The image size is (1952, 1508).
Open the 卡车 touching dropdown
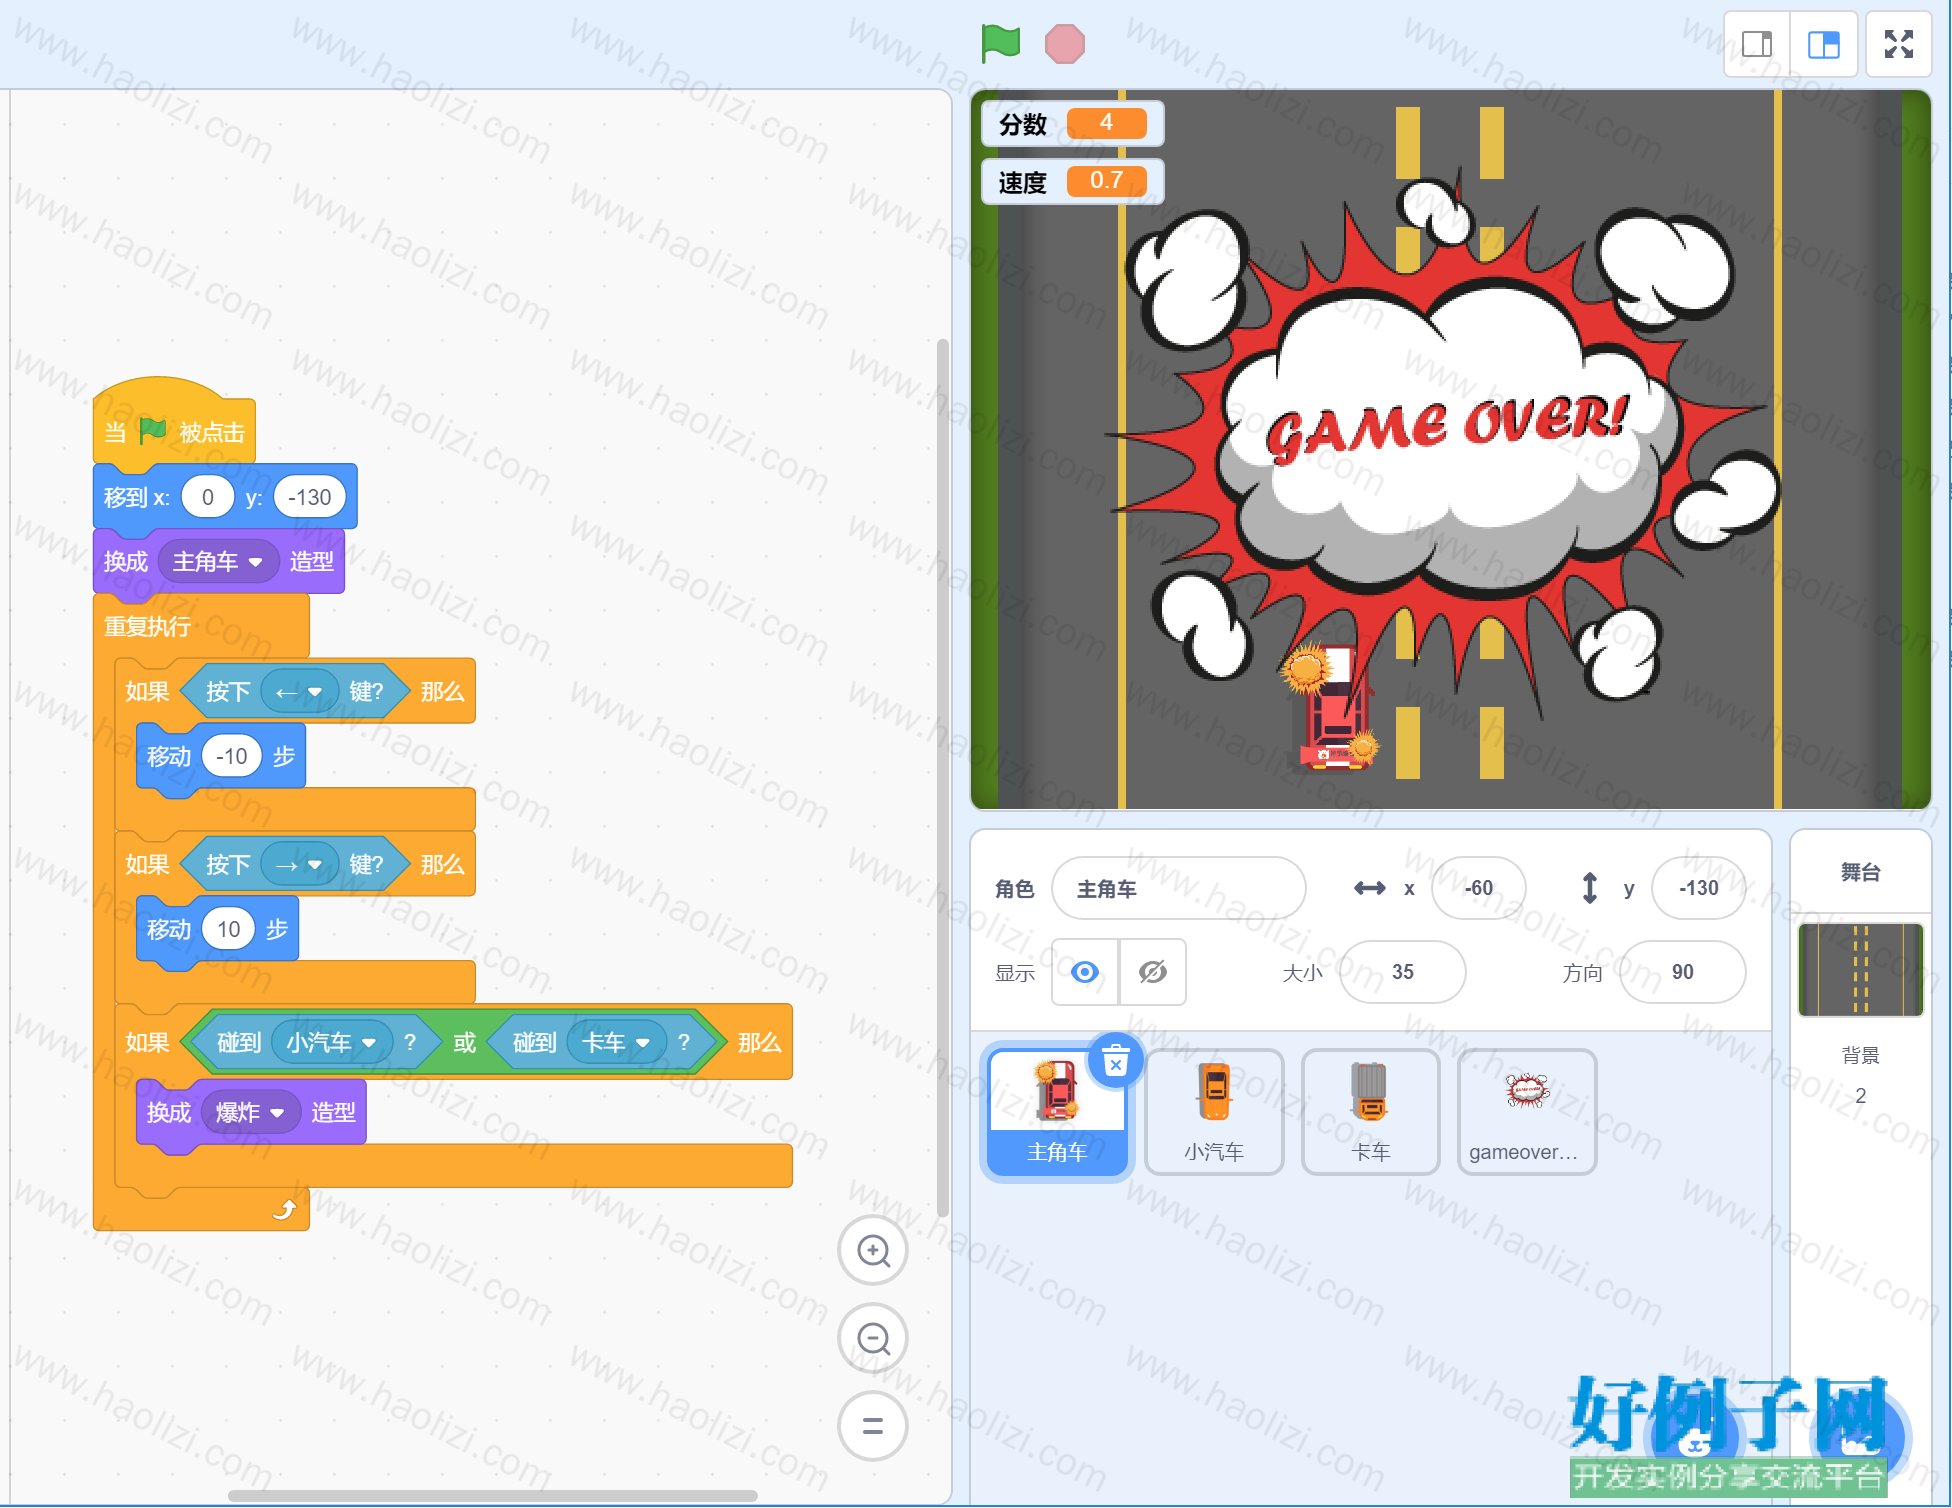click(617, 1043)
